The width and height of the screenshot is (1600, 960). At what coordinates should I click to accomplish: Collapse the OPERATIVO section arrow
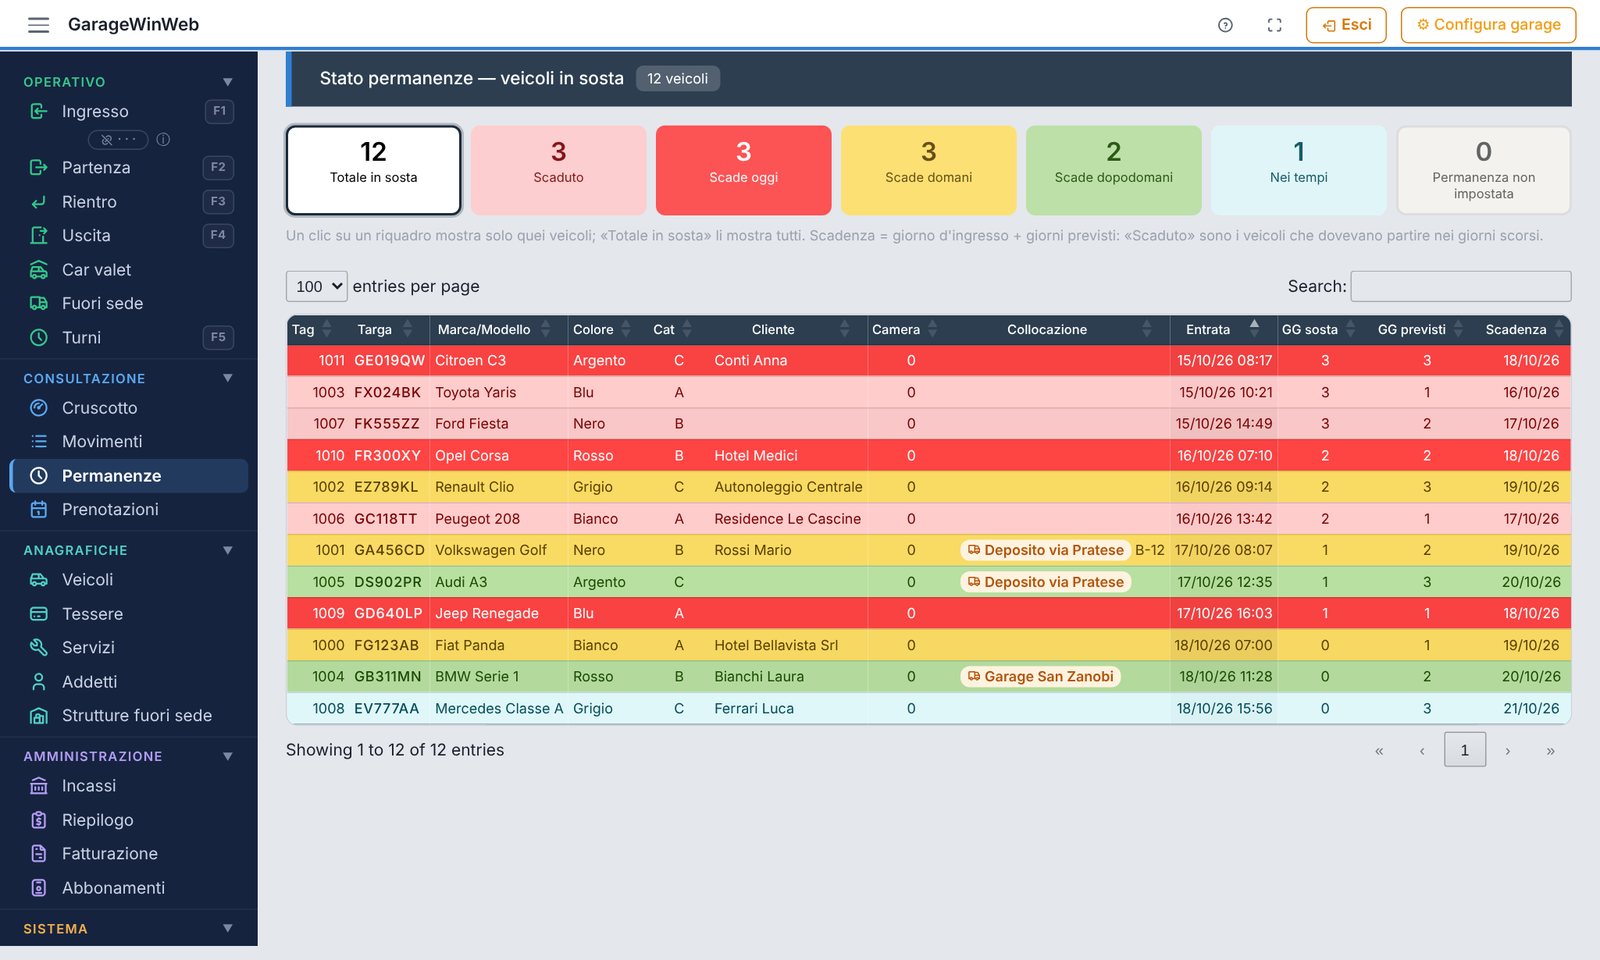(228, 82)
